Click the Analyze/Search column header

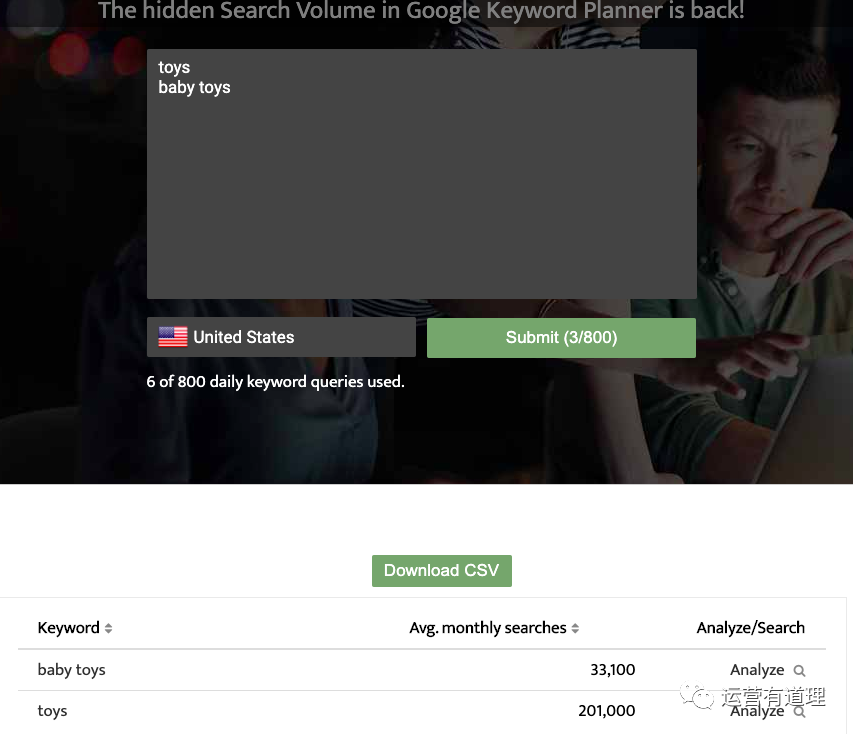(750, 628)
